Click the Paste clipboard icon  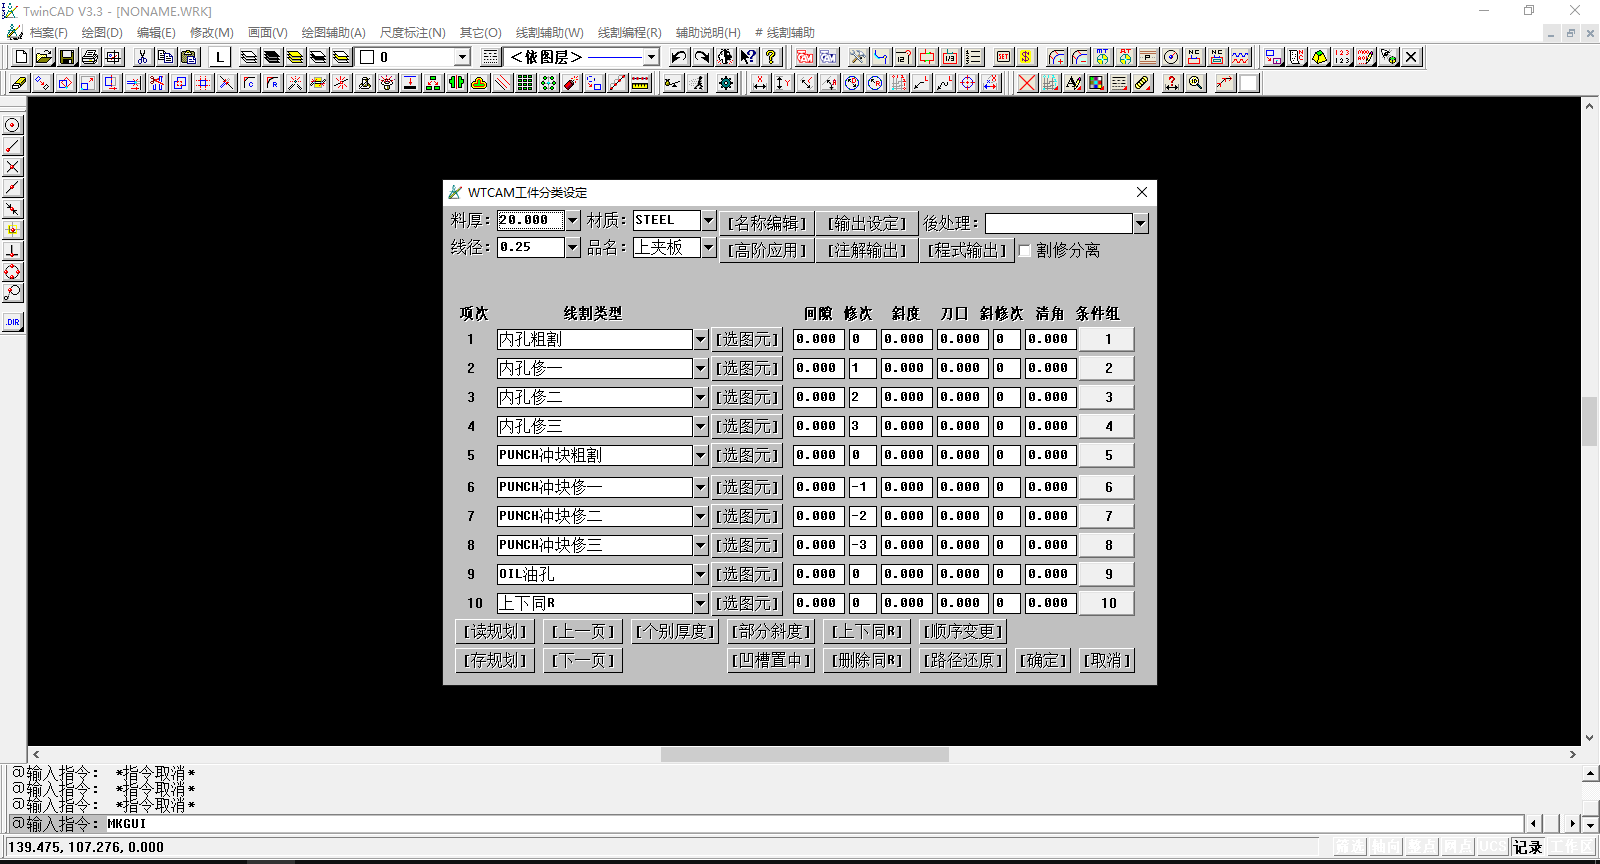[188, 57]
